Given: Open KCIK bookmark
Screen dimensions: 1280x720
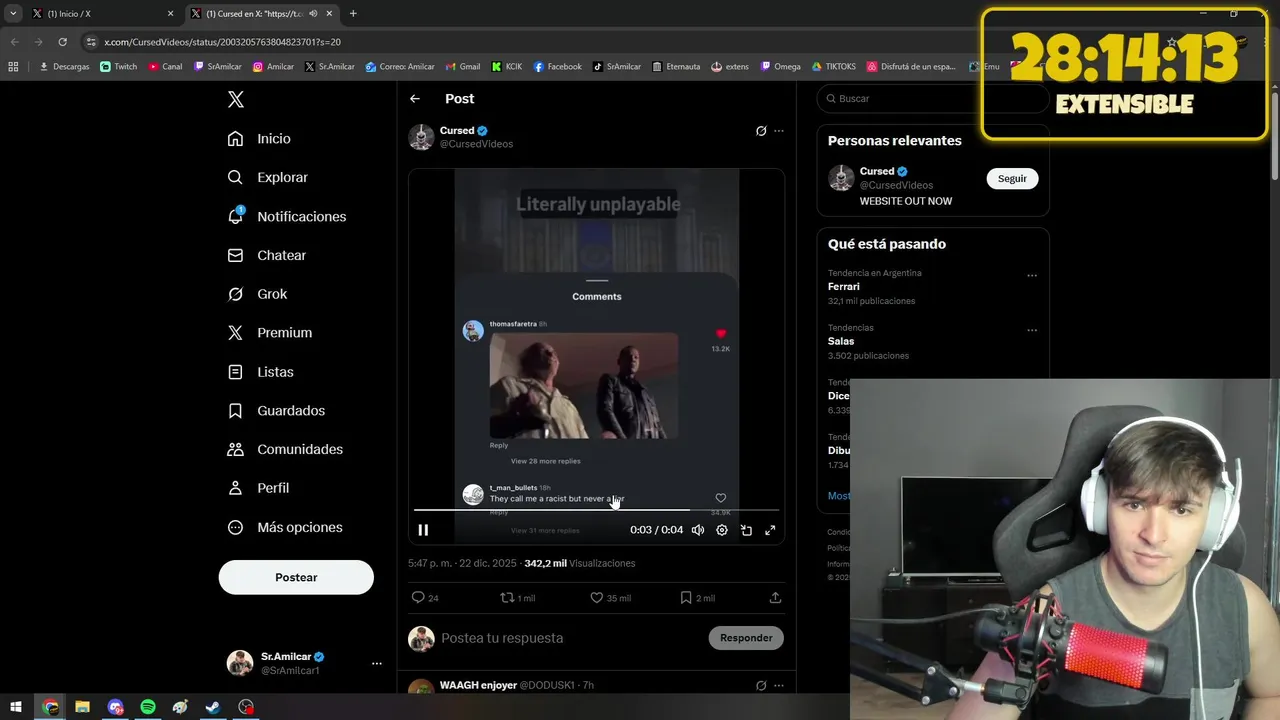Looking at the screenshot, I should point(507,67).
